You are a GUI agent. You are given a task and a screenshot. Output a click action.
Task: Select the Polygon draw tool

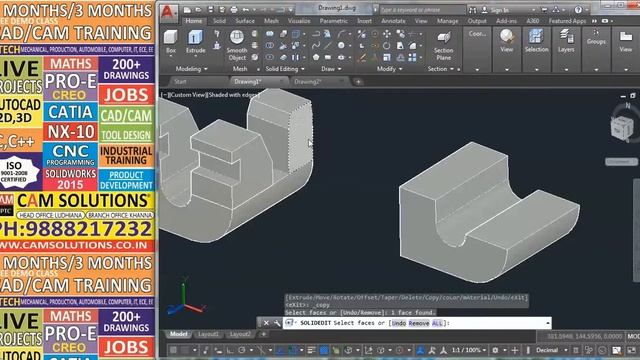coord(316,57)
